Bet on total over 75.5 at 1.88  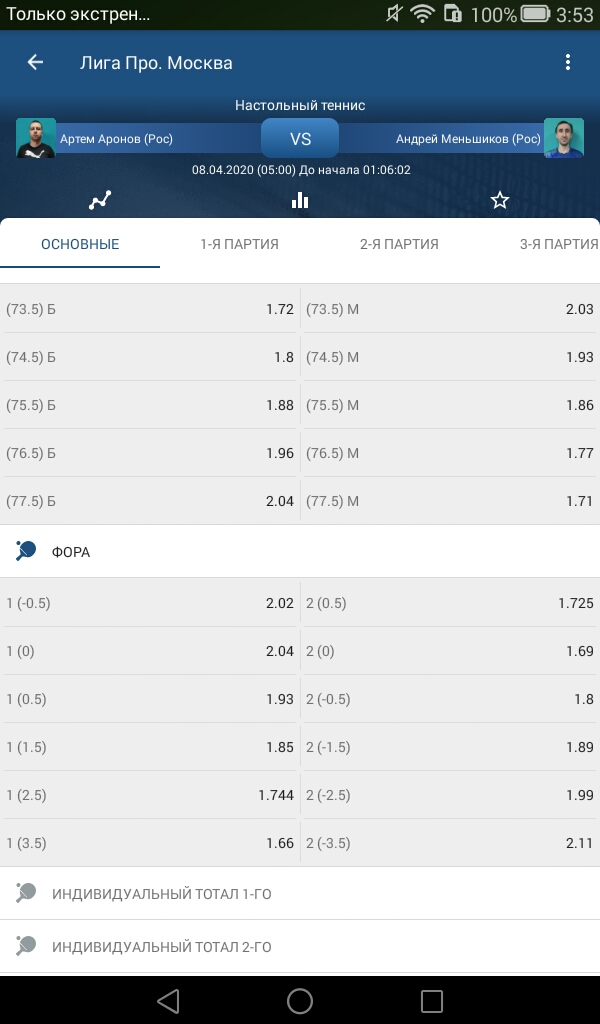pyautogui.click(x=150, y=405)
